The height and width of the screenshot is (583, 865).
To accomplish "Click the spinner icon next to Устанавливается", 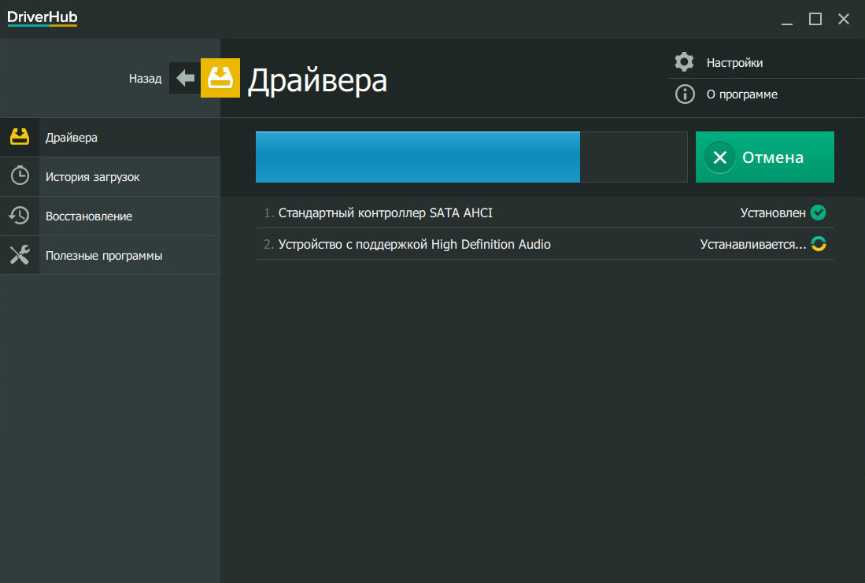I will point(818,244).
